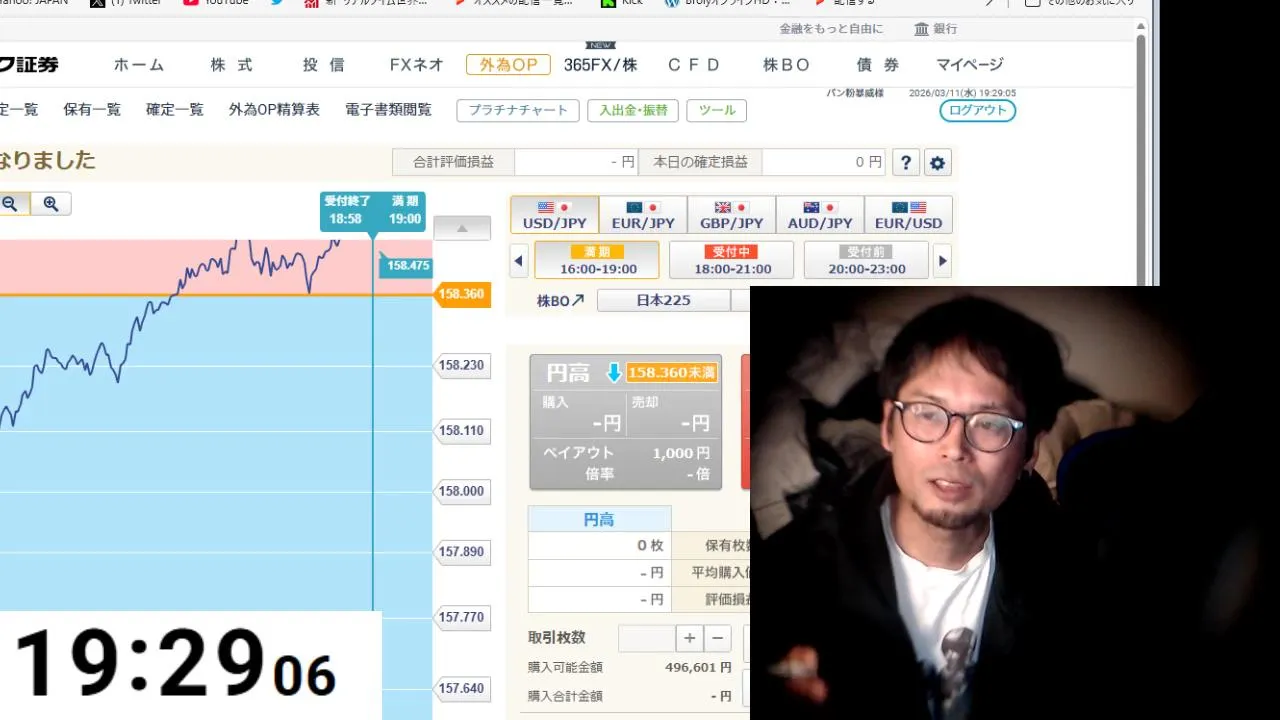
Task: Show next expiry times with right arrow
Action: (x=942, y=261)
